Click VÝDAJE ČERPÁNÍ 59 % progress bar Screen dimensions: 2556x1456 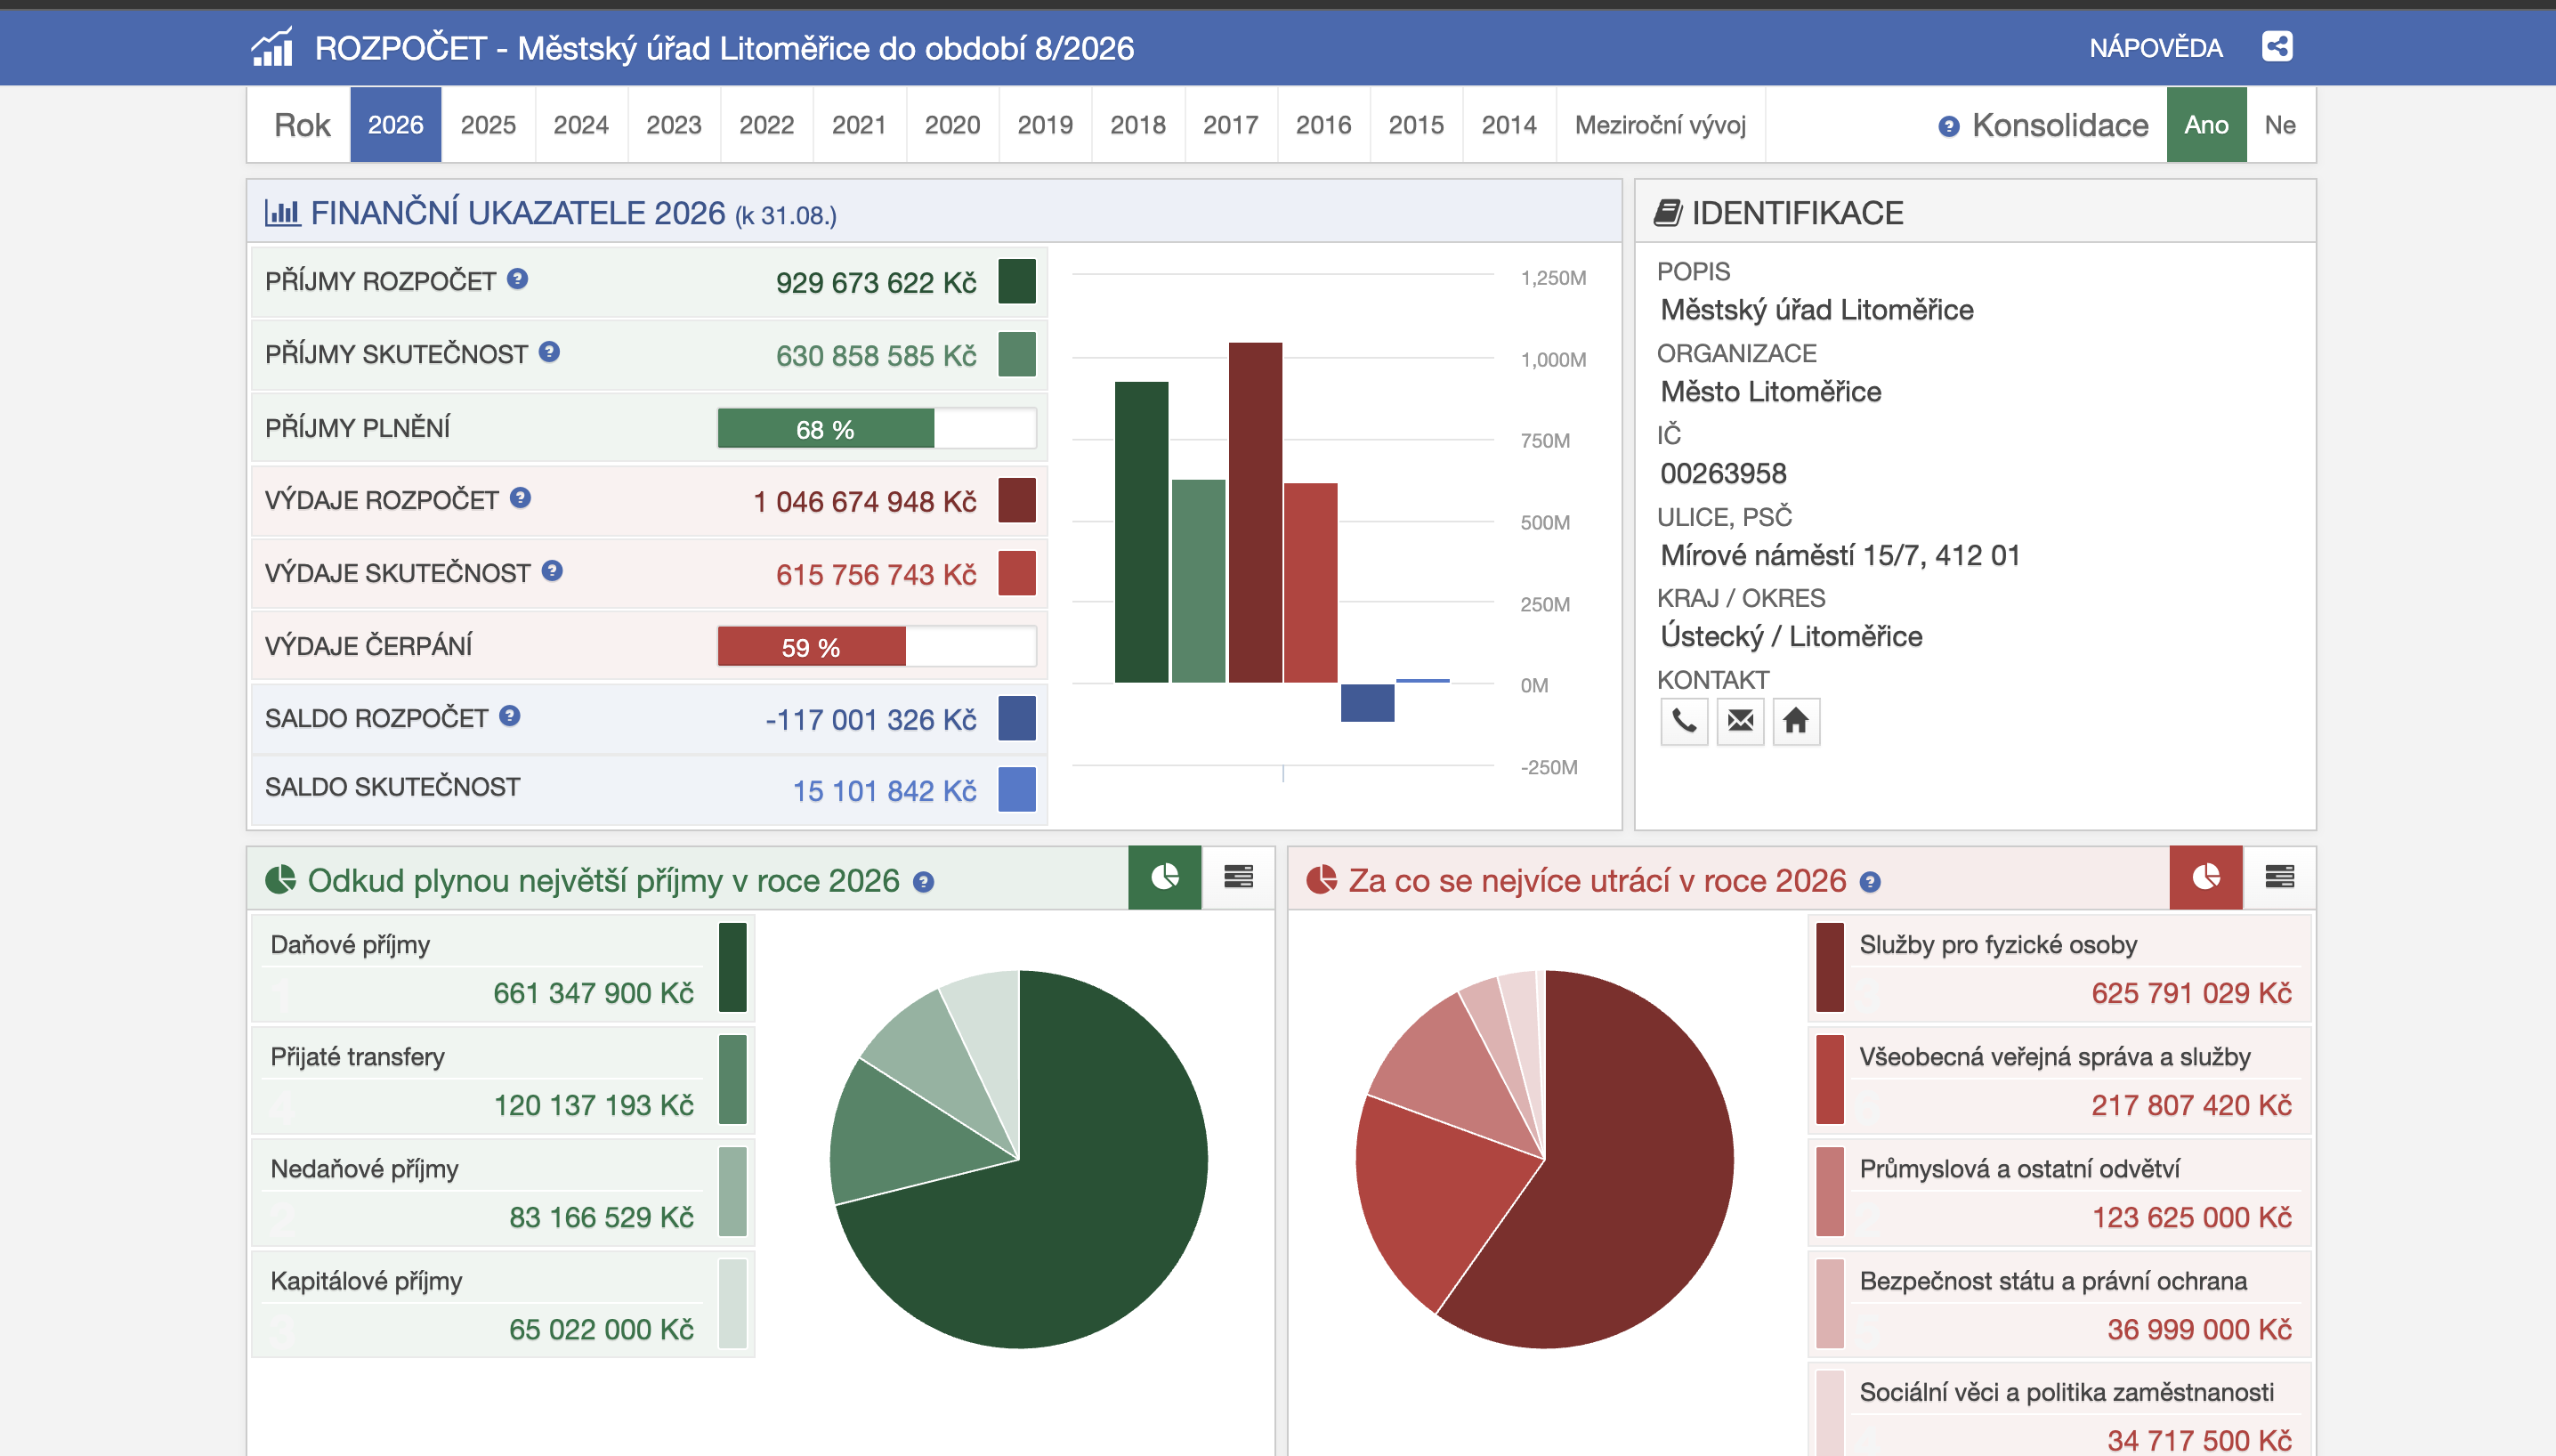tap(877, 647)
